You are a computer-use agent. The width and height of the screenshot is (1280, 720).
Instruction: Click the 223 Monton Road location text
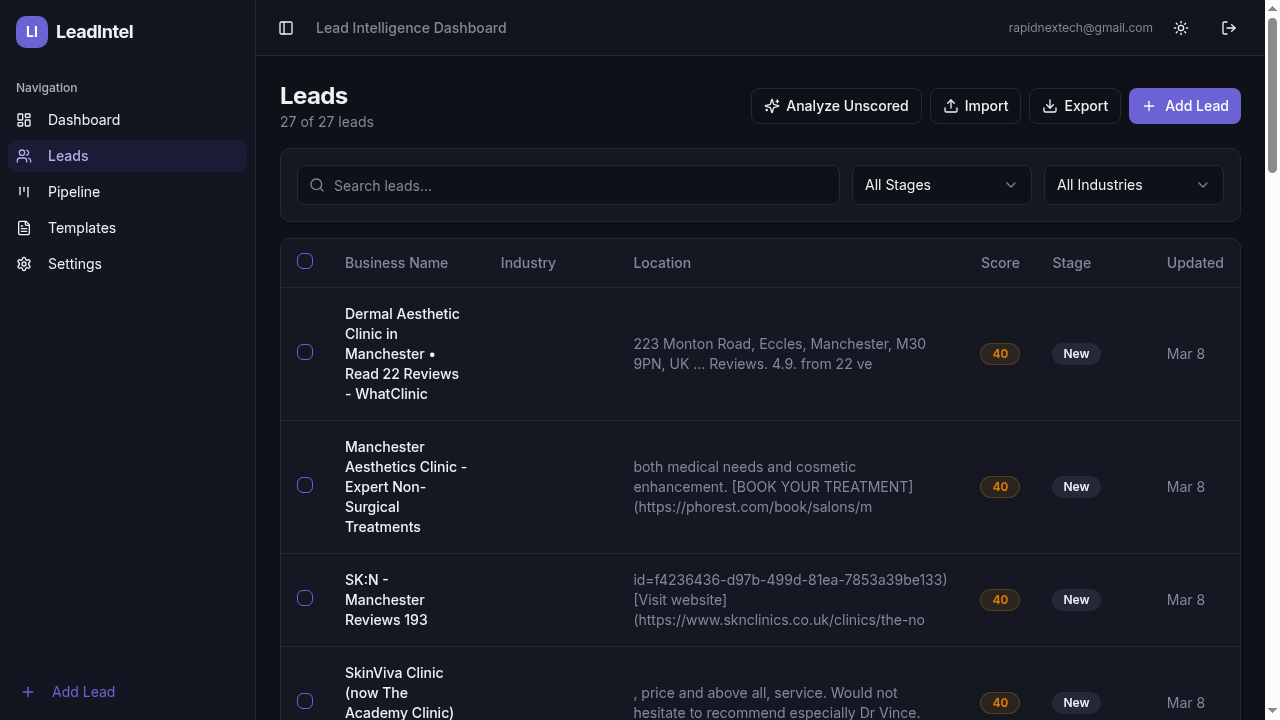point(780,354)
